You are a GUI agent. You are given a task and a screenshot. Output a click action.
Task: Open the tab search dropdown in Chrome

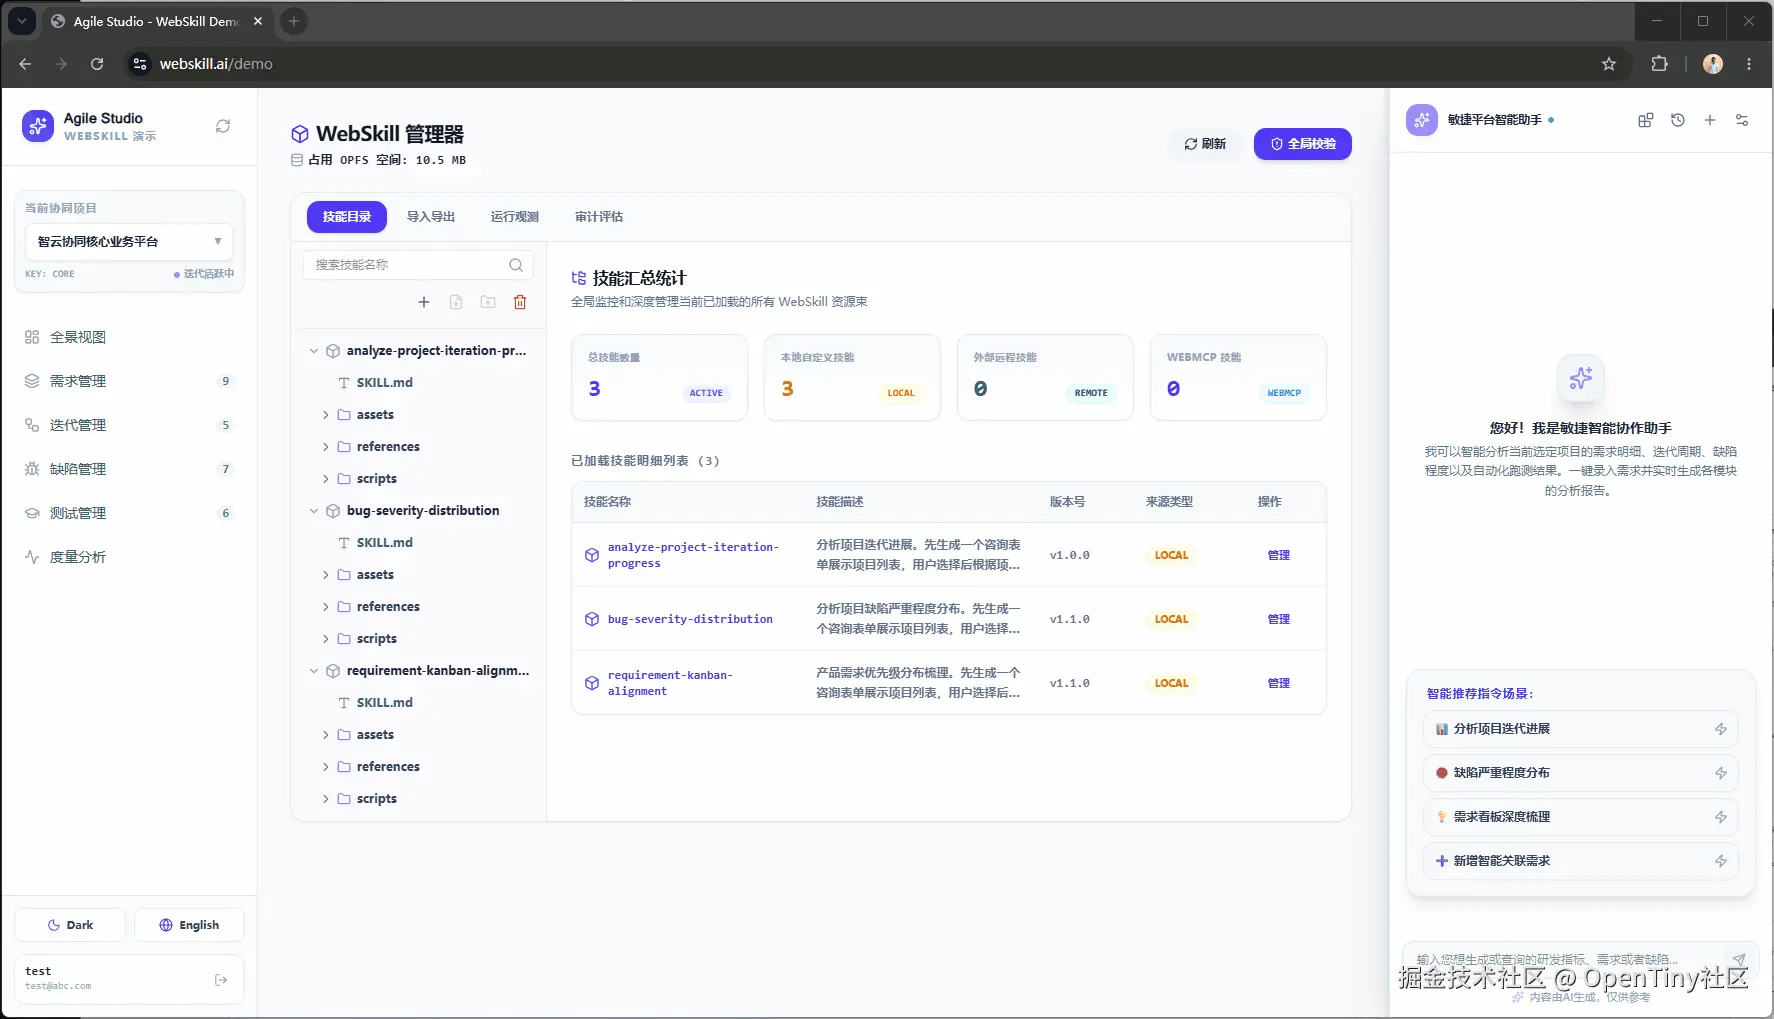(x=22, y=21)
